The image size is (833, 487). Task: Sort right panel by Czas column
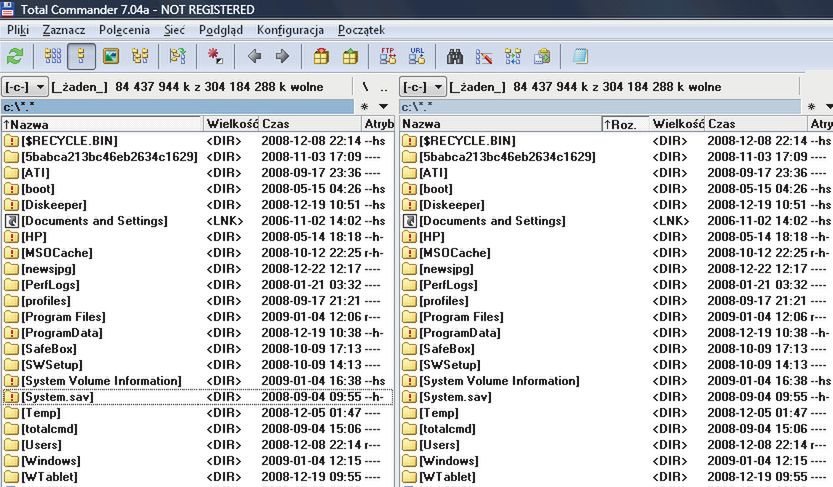[756, 124]
